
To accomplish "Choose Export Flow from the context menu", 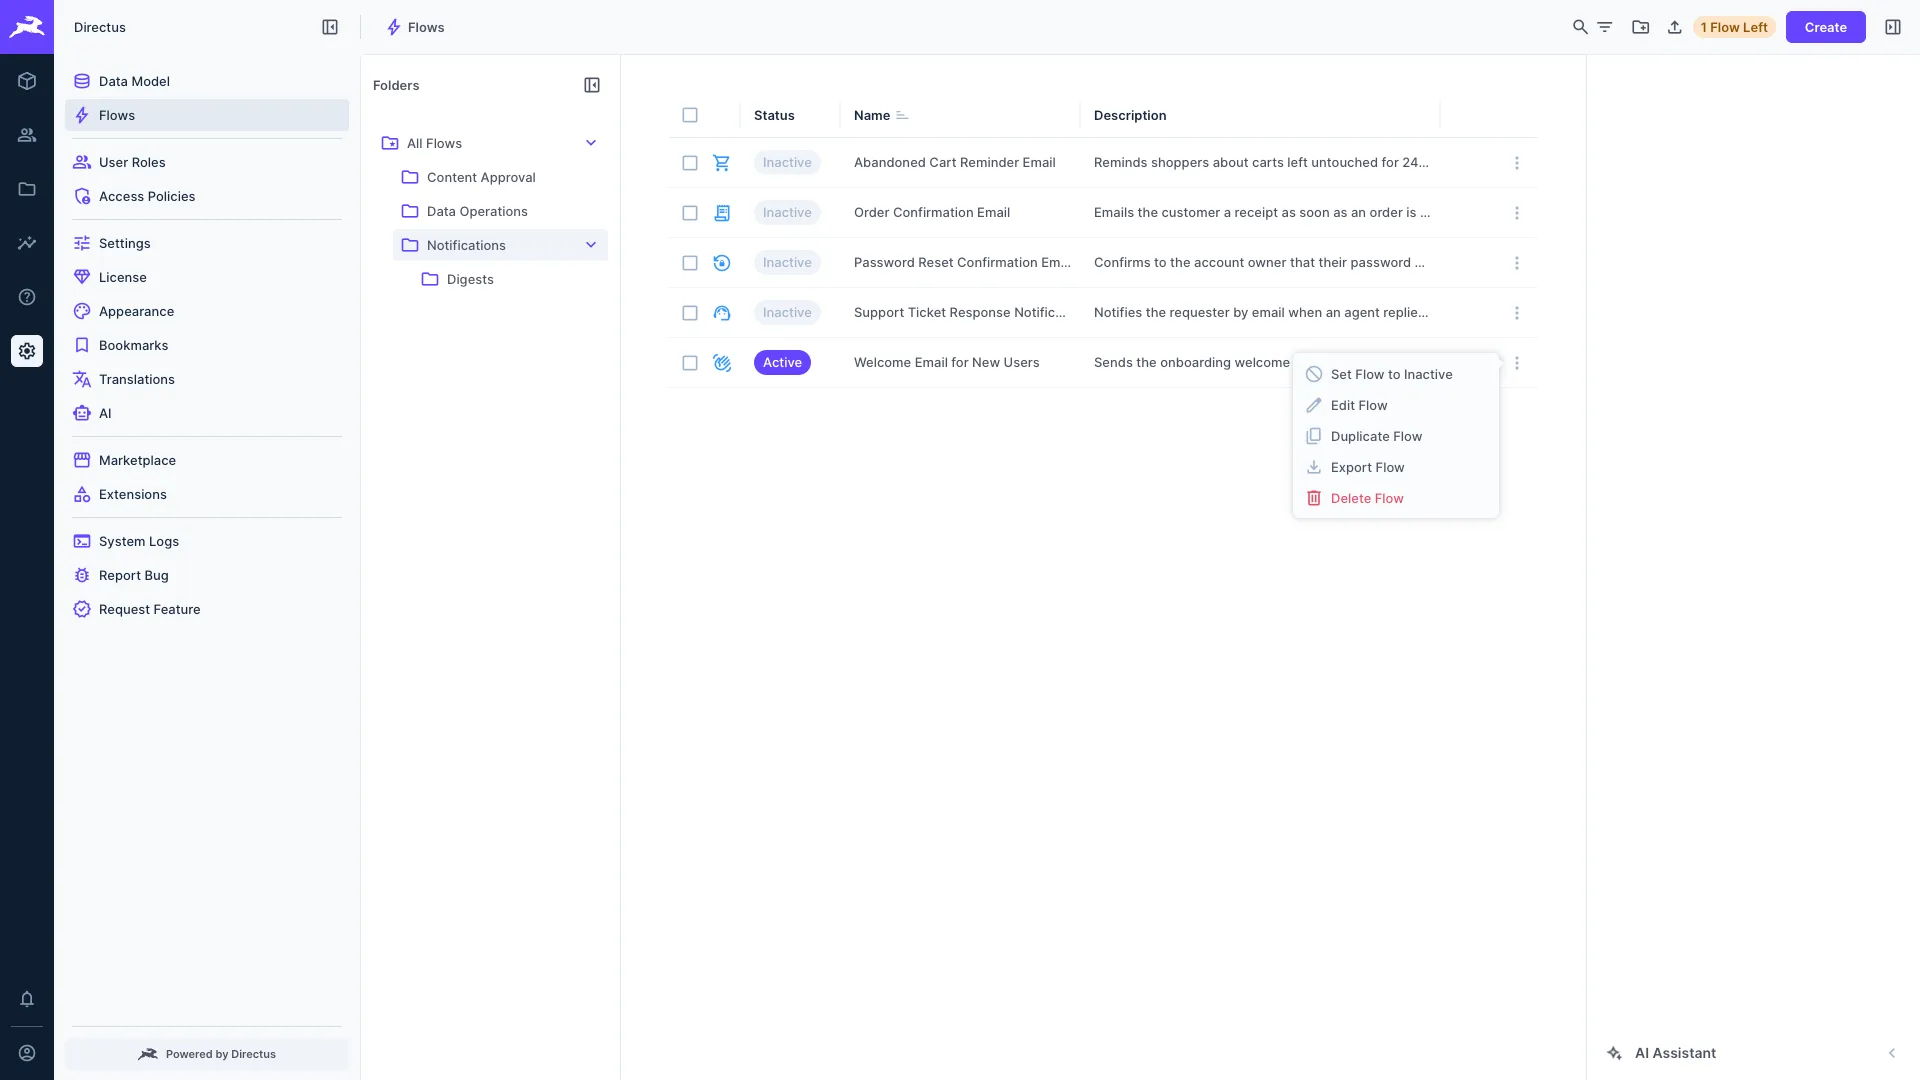I will (x=1395, y=467).
